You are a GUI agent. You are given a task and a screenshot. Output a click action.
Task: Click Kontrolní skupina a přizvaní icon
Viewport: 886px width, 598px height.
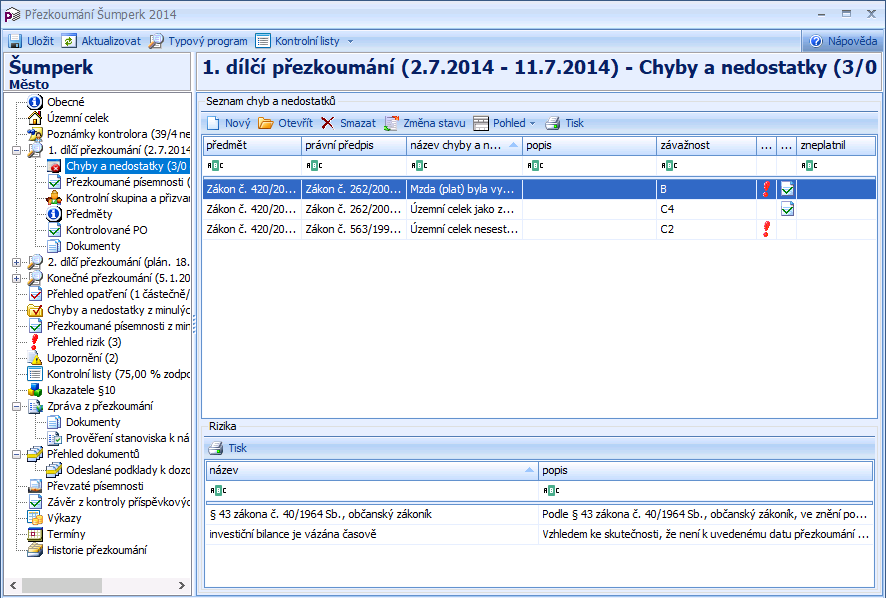click(x=54, y=198)
